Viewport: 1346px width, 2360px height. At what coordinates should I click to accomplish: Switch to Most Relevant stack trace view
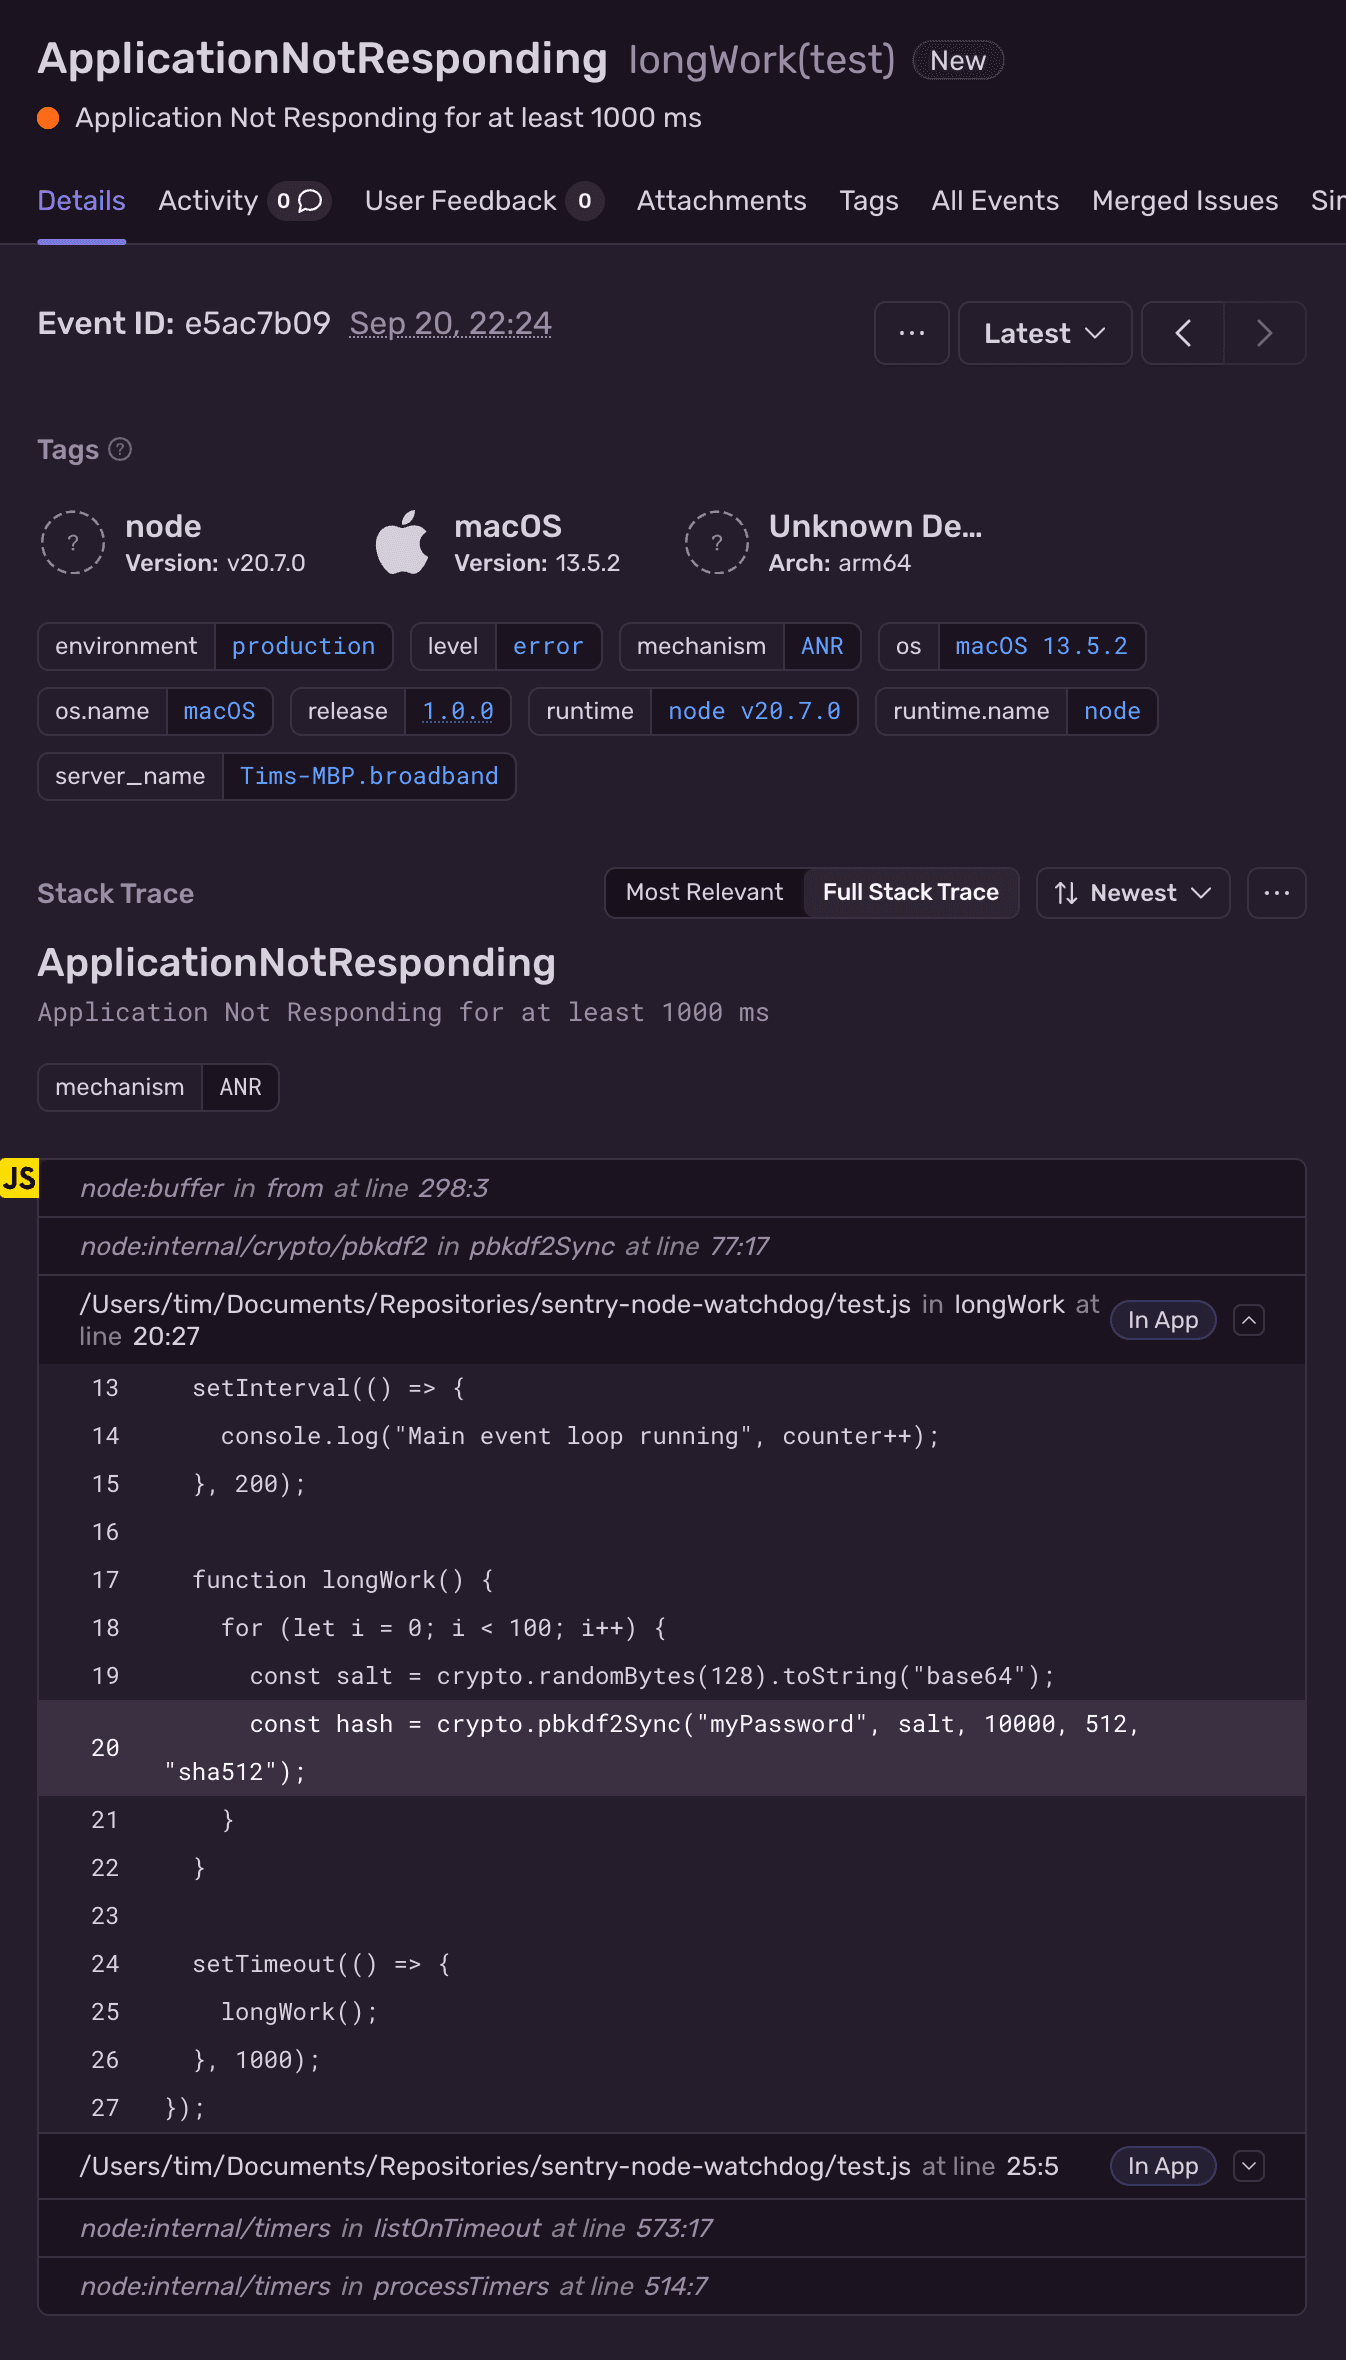pyautogui.click(x=704, y=893)
